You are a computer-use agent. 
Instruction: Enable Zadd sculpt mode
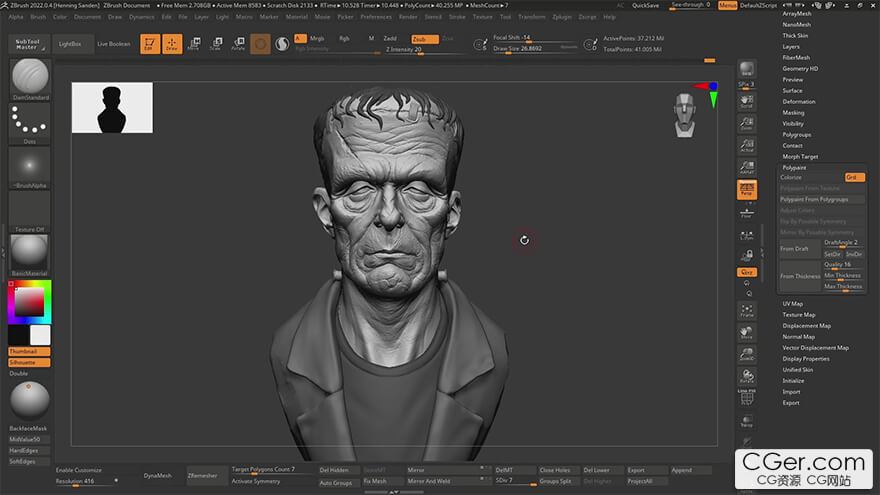tap(390, 39)
